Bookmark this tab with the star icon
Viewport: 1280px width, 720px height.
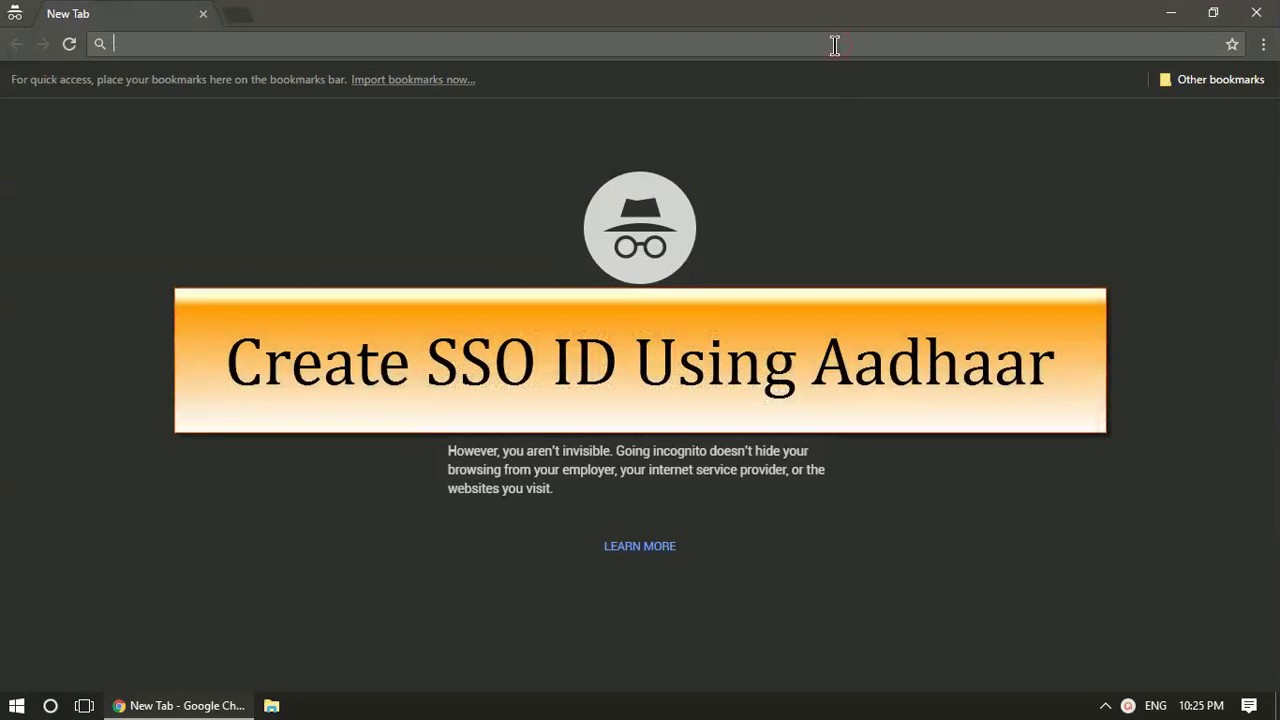pos(1232,44)
